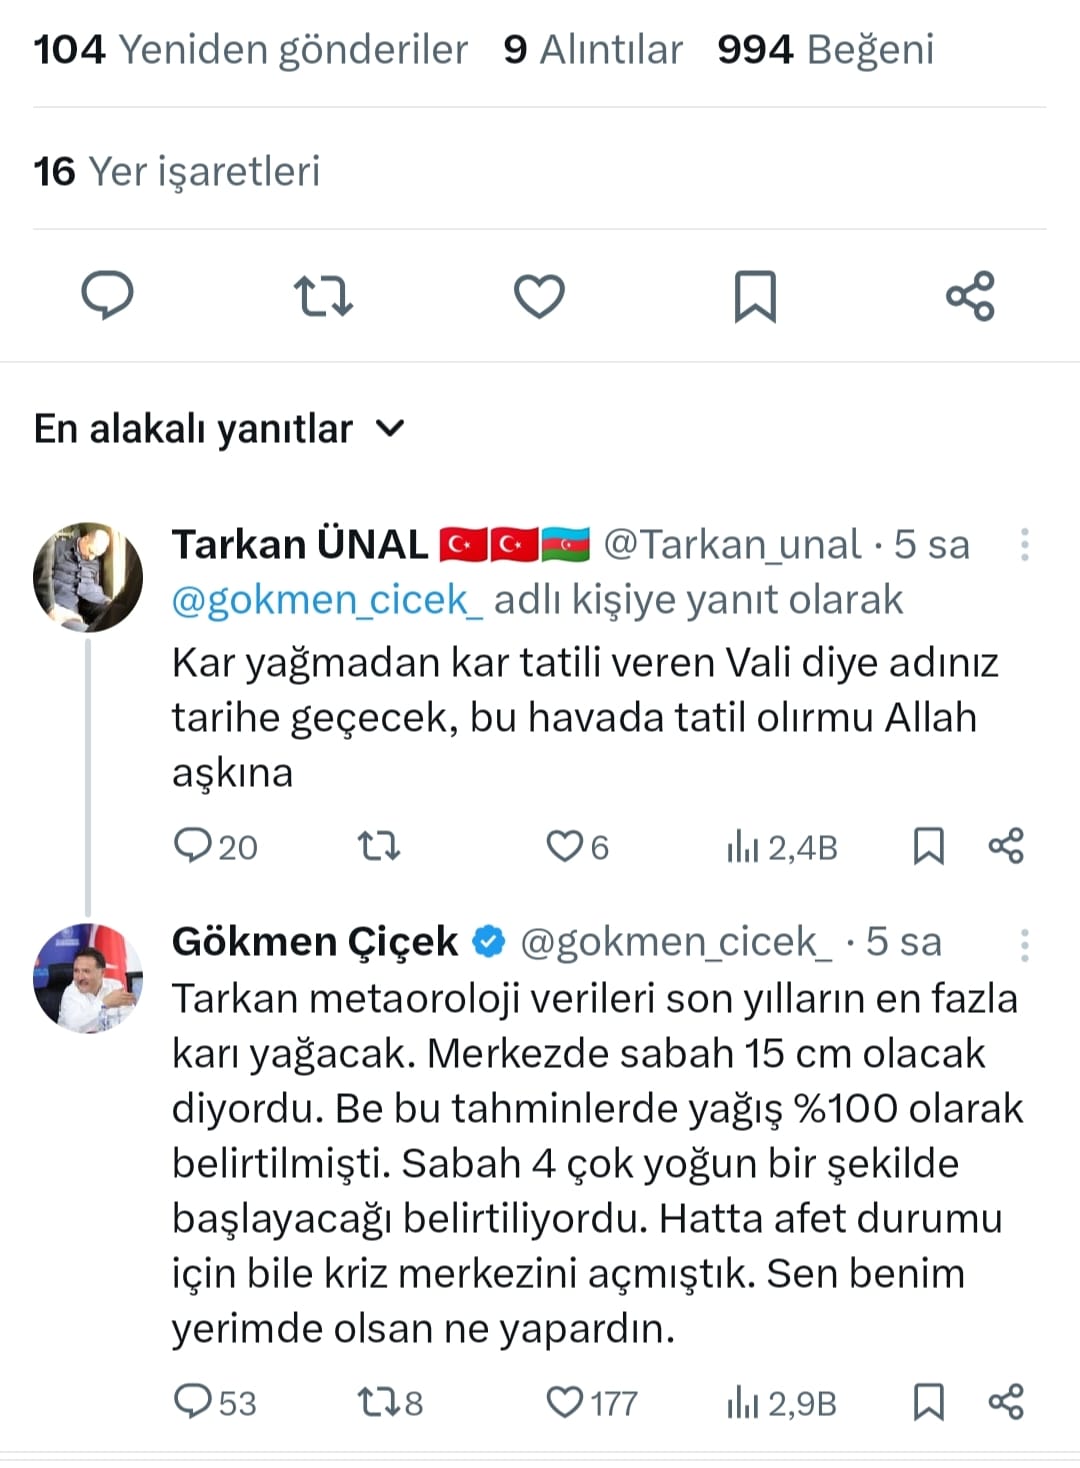Image resolution: width=1080 pixels, height=1468 pixels.
Task: Repost the main tweet using the retweet icon
Action: point(323,296)
